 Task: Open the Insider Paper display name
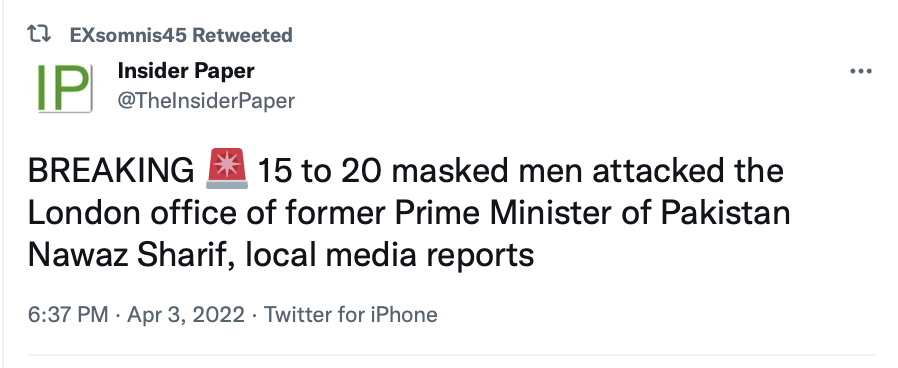click(186, 71)
